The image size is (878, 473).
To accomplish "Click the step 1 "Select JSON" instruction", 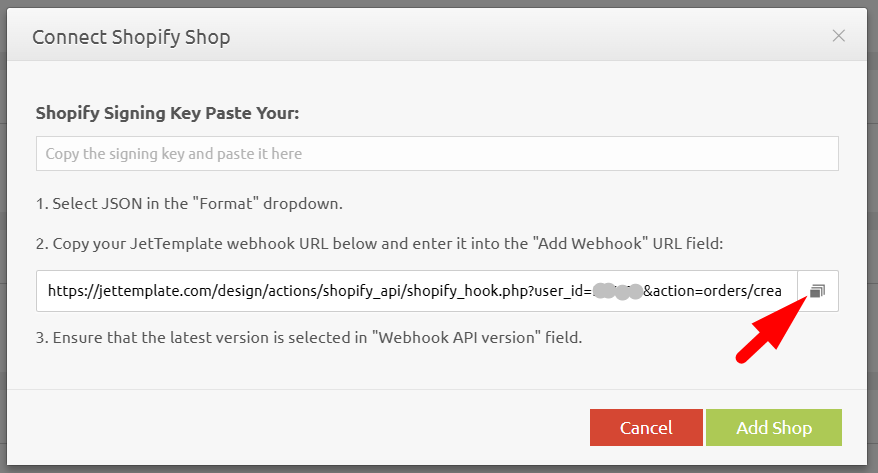I will tap(189, 204).
